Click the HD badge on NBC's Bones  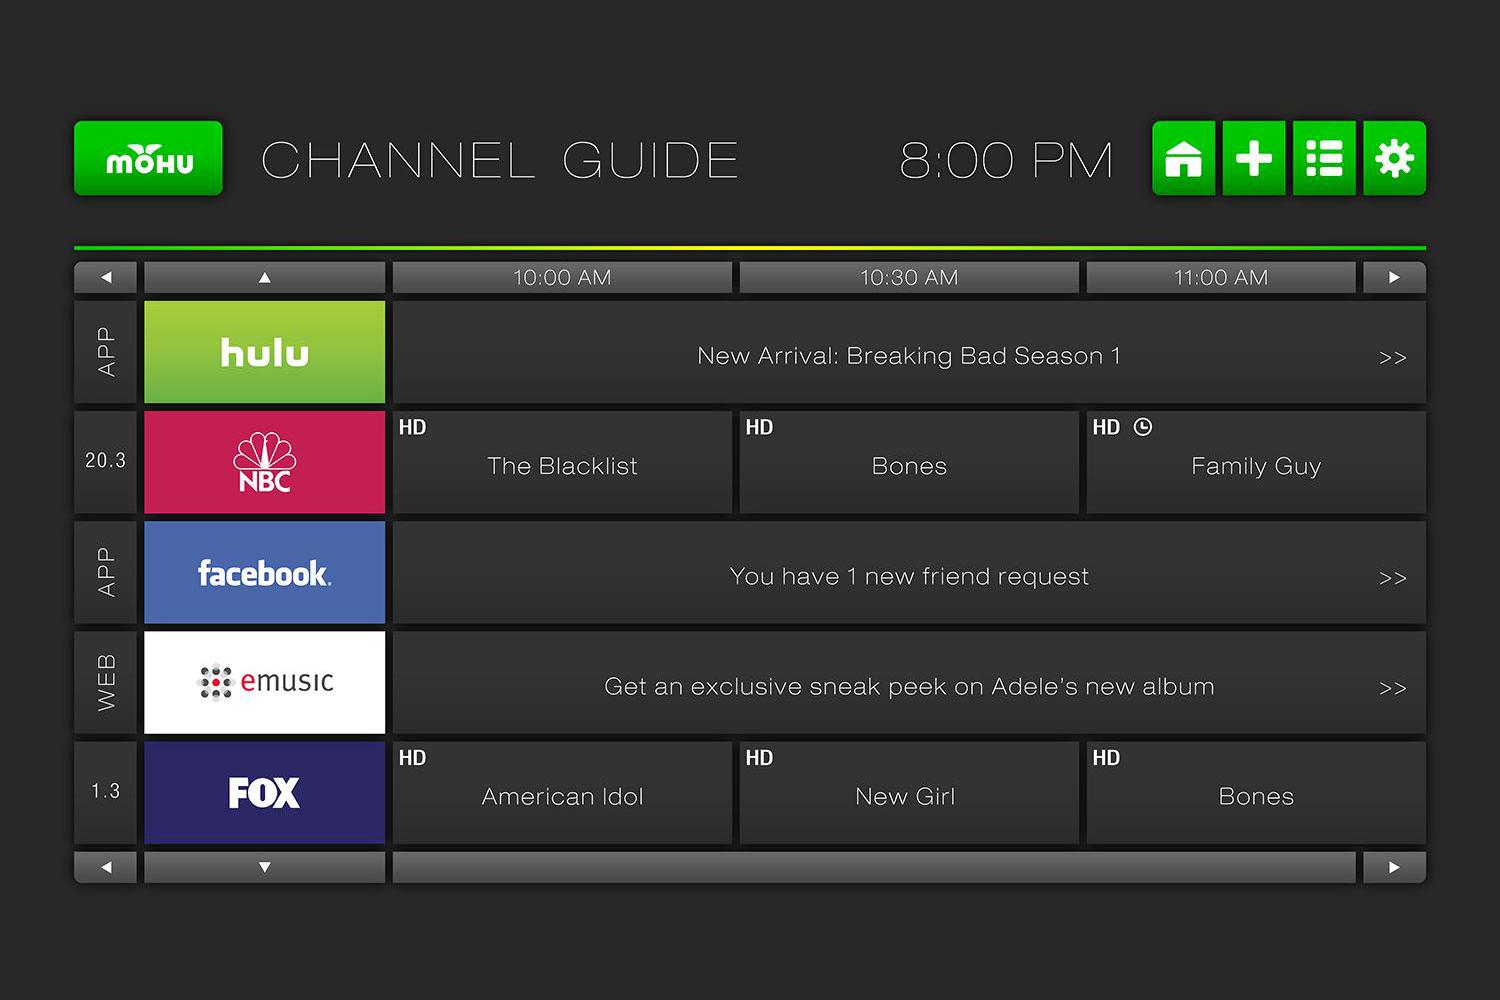click(x=759, y=427)
